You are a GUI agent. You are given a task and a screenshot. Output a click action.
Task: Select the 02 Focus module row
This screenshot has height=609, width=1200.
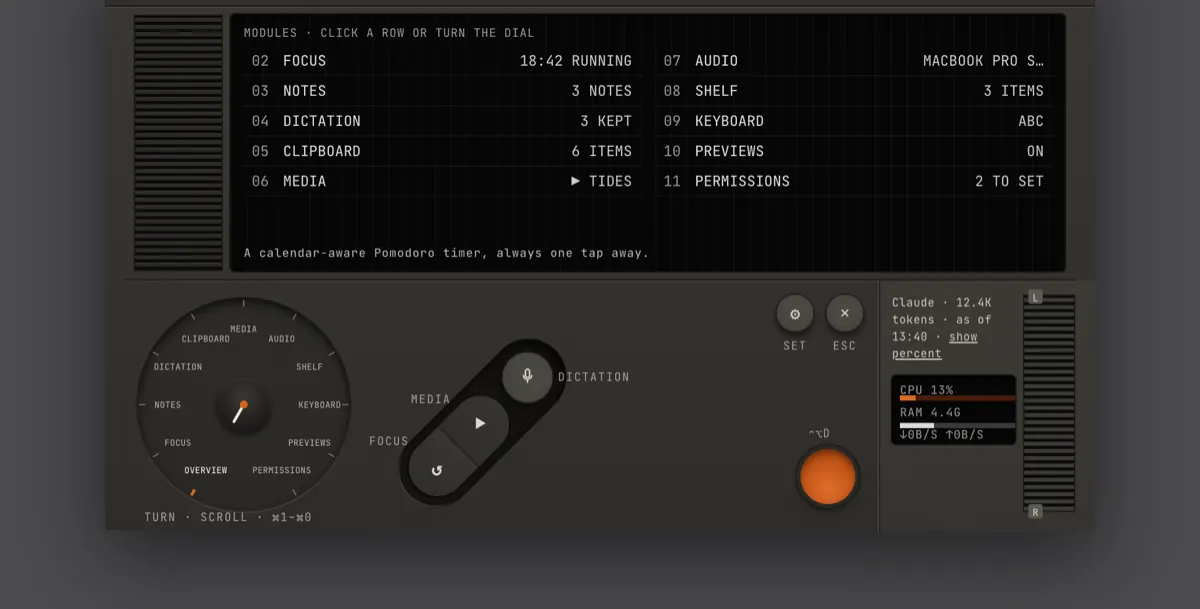click(442, 61)
